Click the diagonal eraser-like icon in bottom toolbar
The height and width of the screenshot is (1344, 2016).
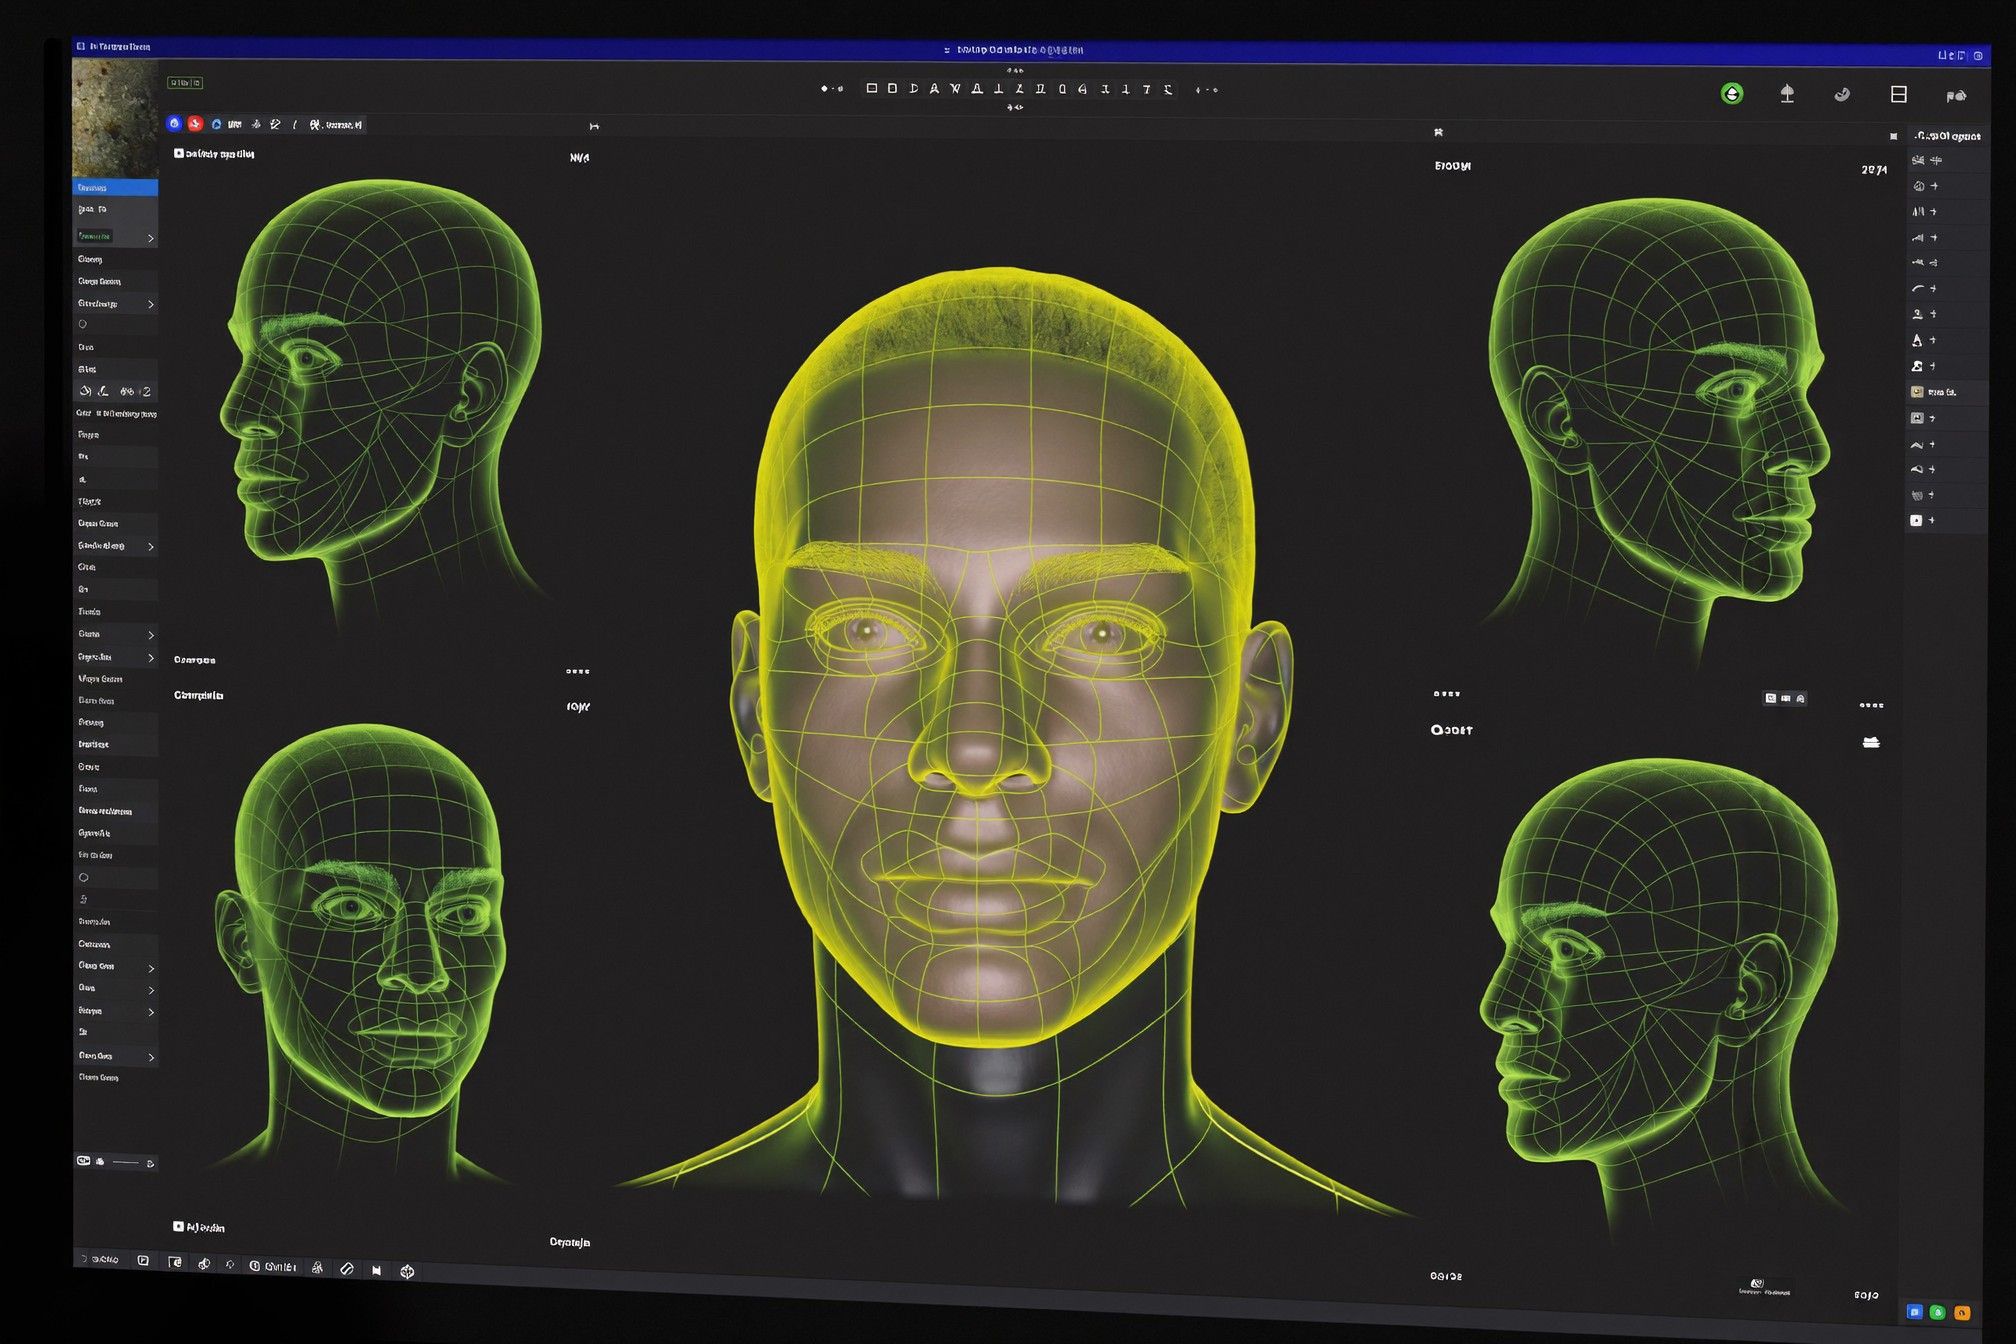(347, 1268)
